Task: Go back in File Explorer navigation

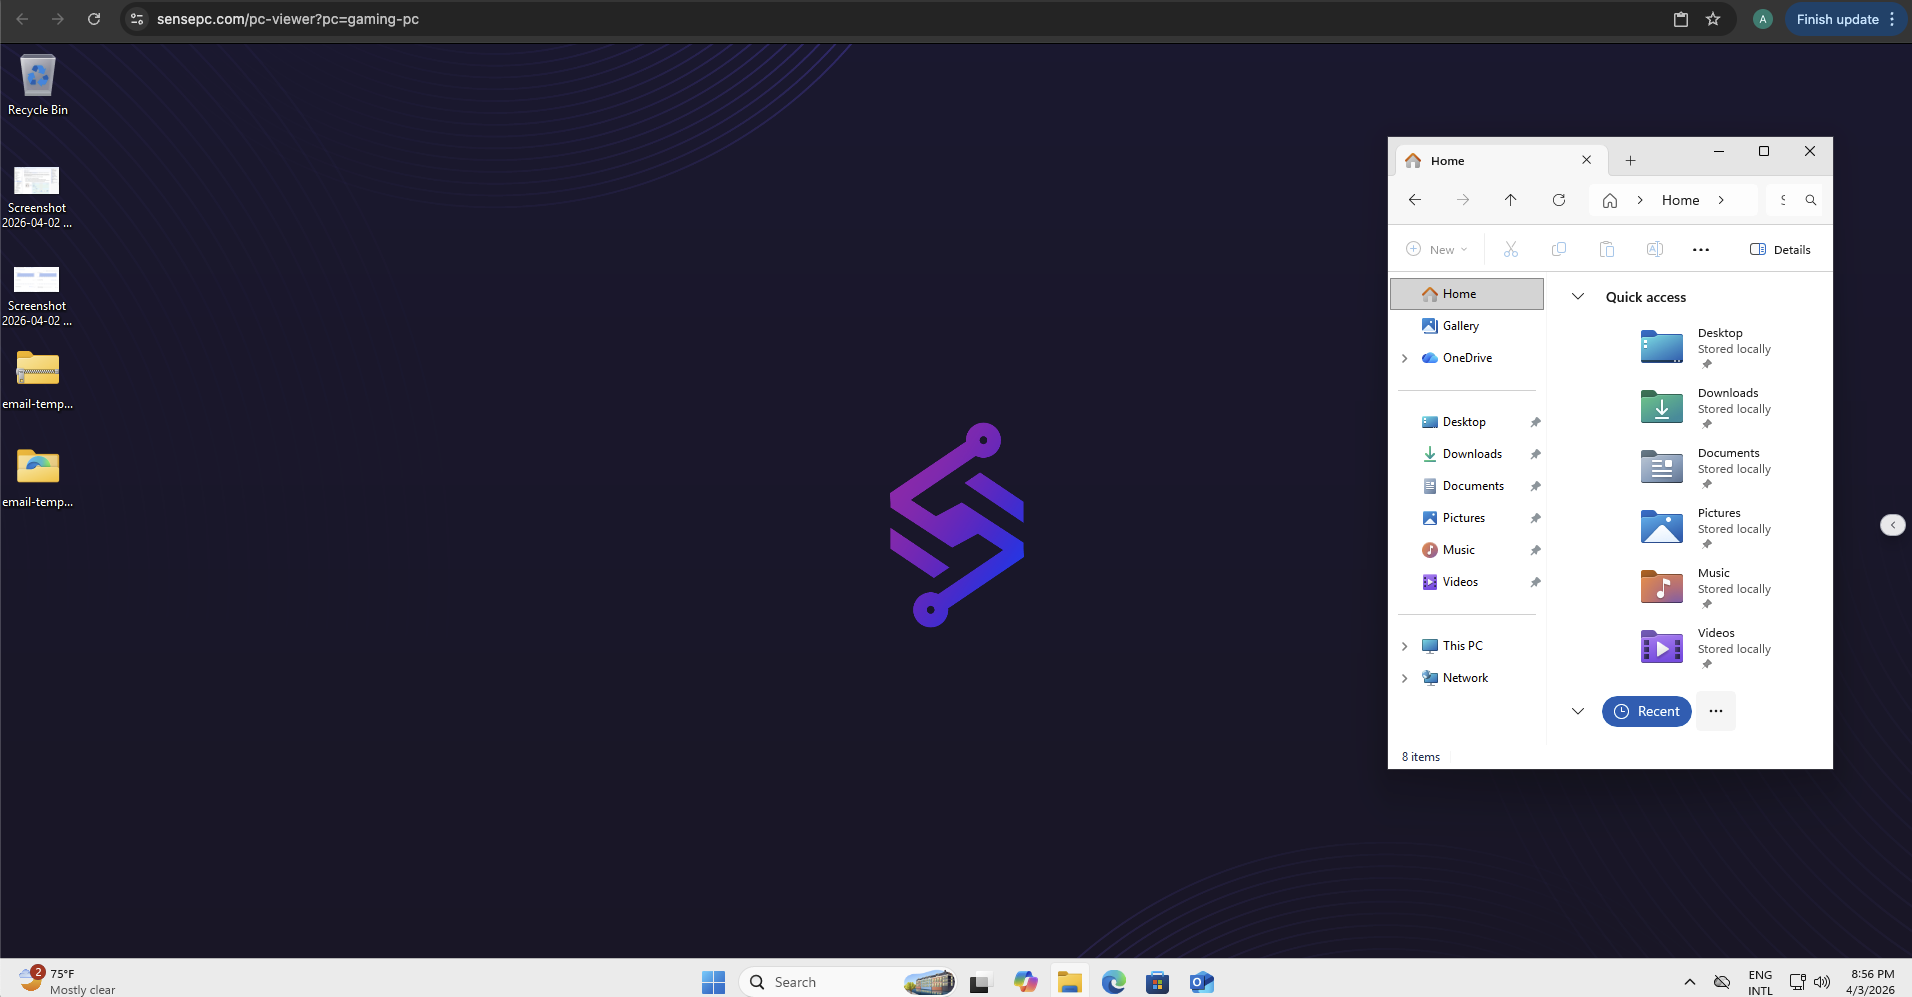Action: [1415, 200]
